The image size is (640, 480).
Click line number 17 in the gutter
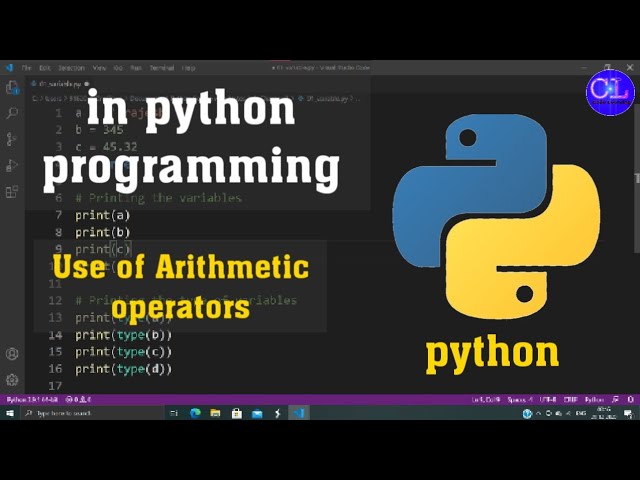pos(55,386)
